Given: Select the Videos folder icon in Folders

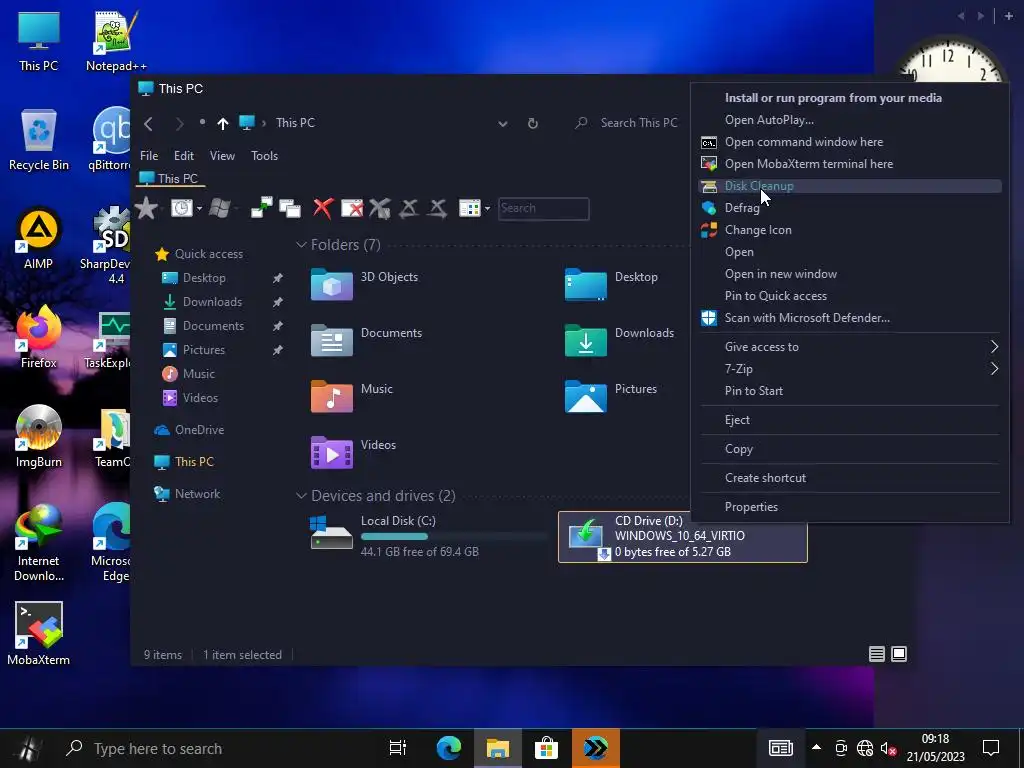Looking at the screenshot, I should (x=332, y=453).
